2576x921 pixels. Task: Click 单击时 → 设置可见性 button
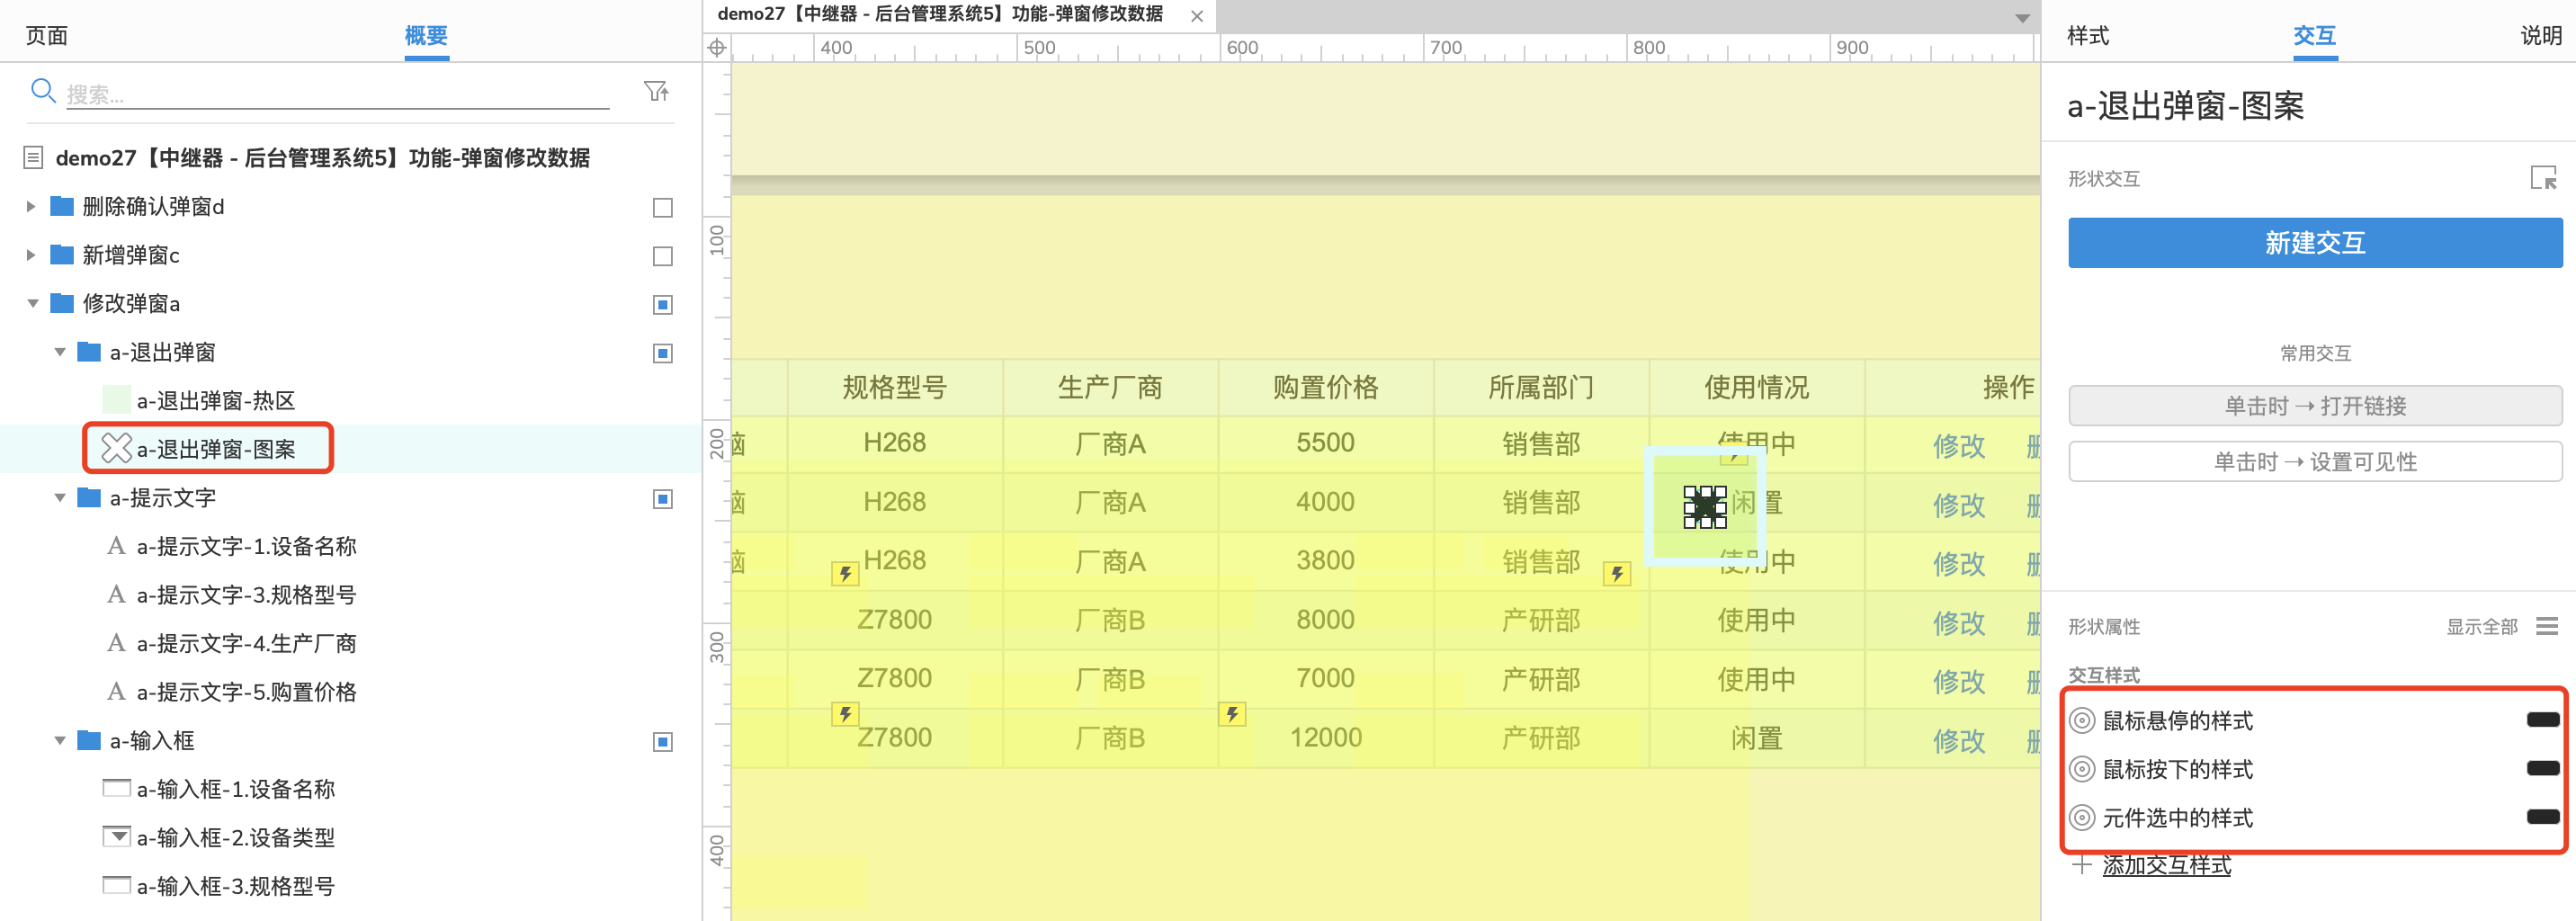[x=2315, y=462]
